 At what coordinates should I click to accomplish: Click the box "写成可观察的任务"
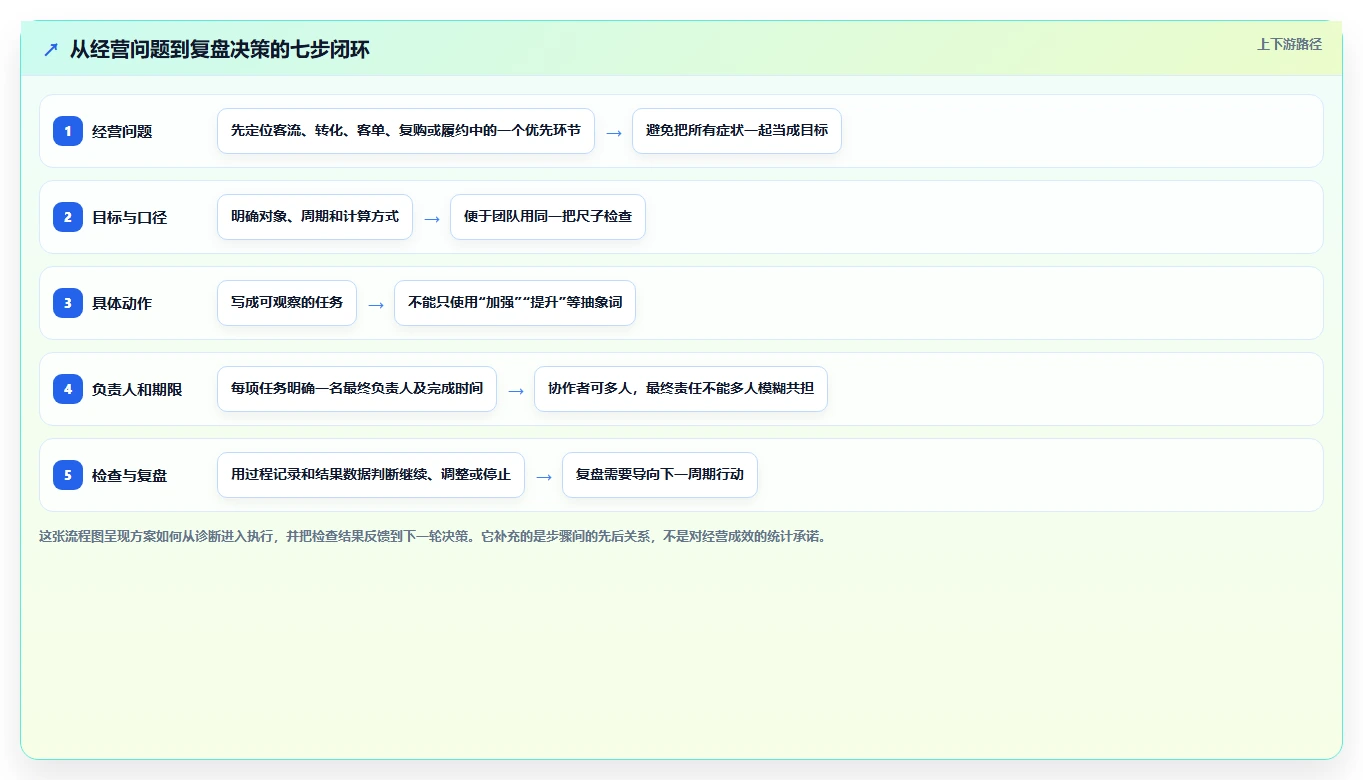(287, 303)
